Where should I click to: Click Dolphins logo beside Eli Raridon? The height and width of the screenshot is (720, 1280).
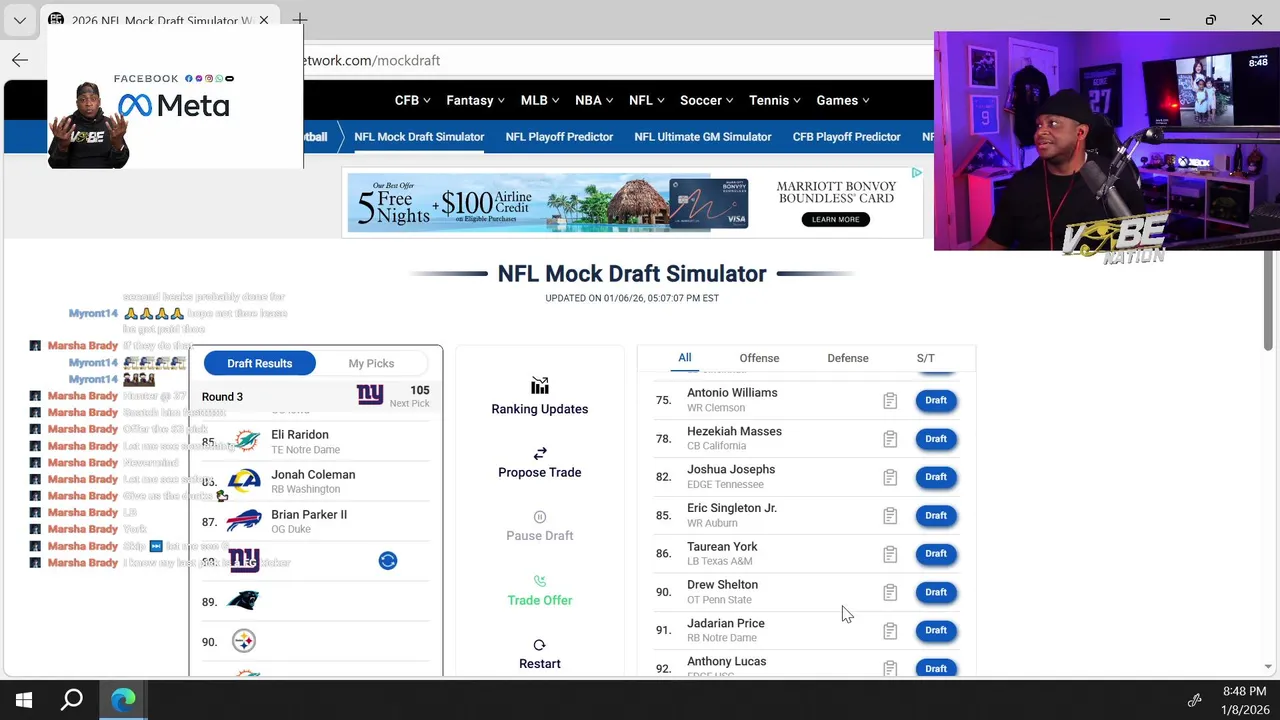click(x=245, y=441)
